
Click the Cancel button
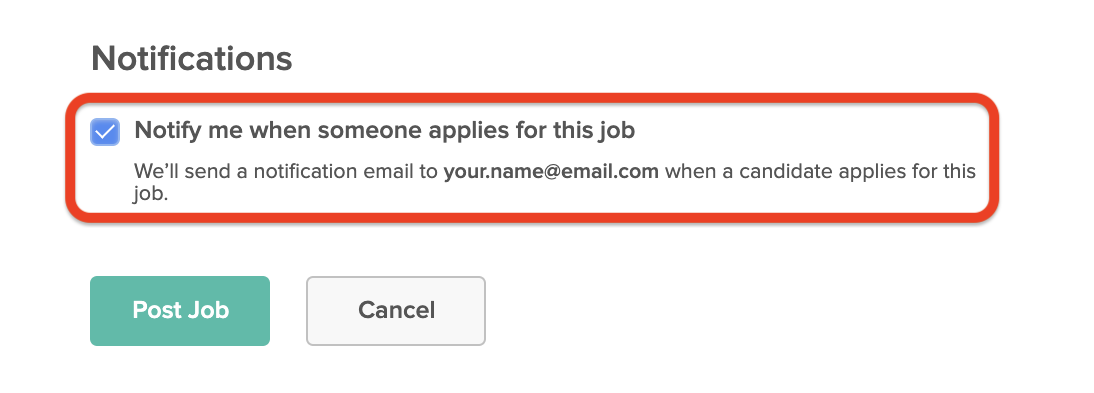pyautogui.click(x=396, y=311)
